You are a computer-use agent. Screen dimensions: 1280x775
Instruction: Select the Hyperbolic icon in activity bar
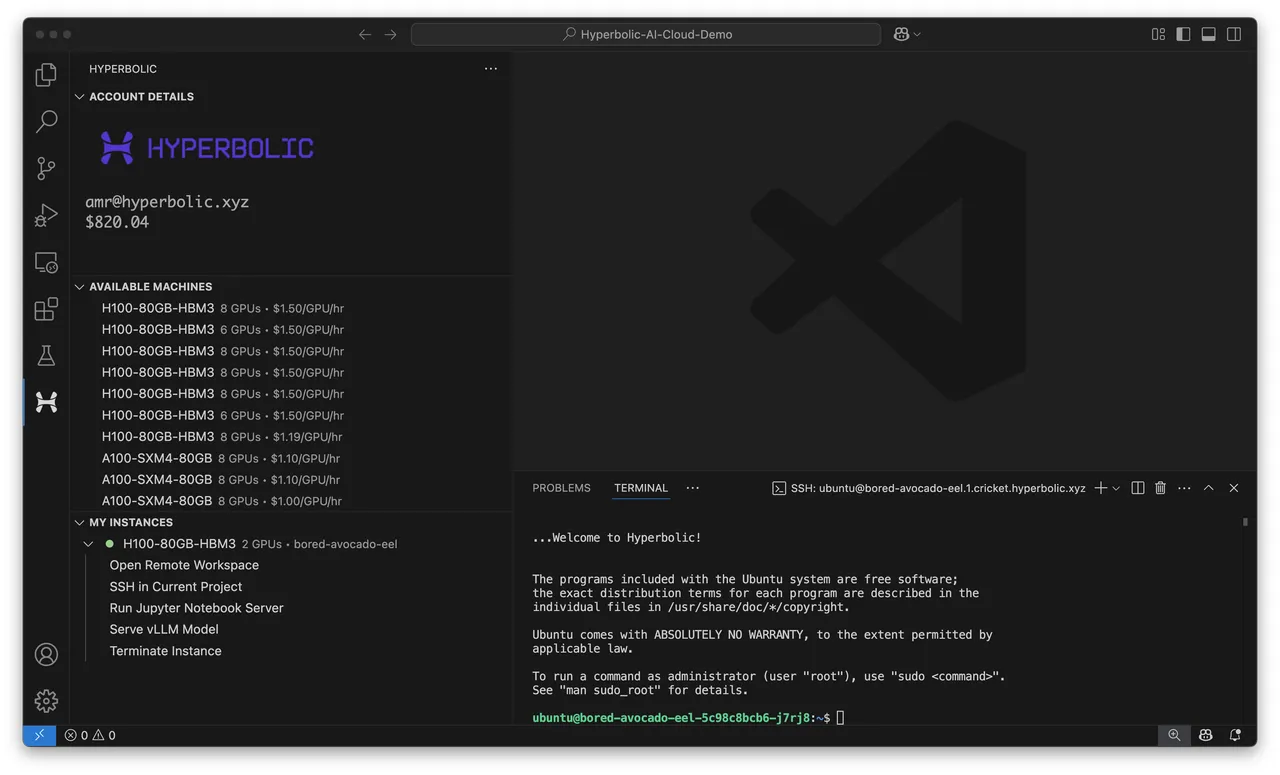point(46,402)
